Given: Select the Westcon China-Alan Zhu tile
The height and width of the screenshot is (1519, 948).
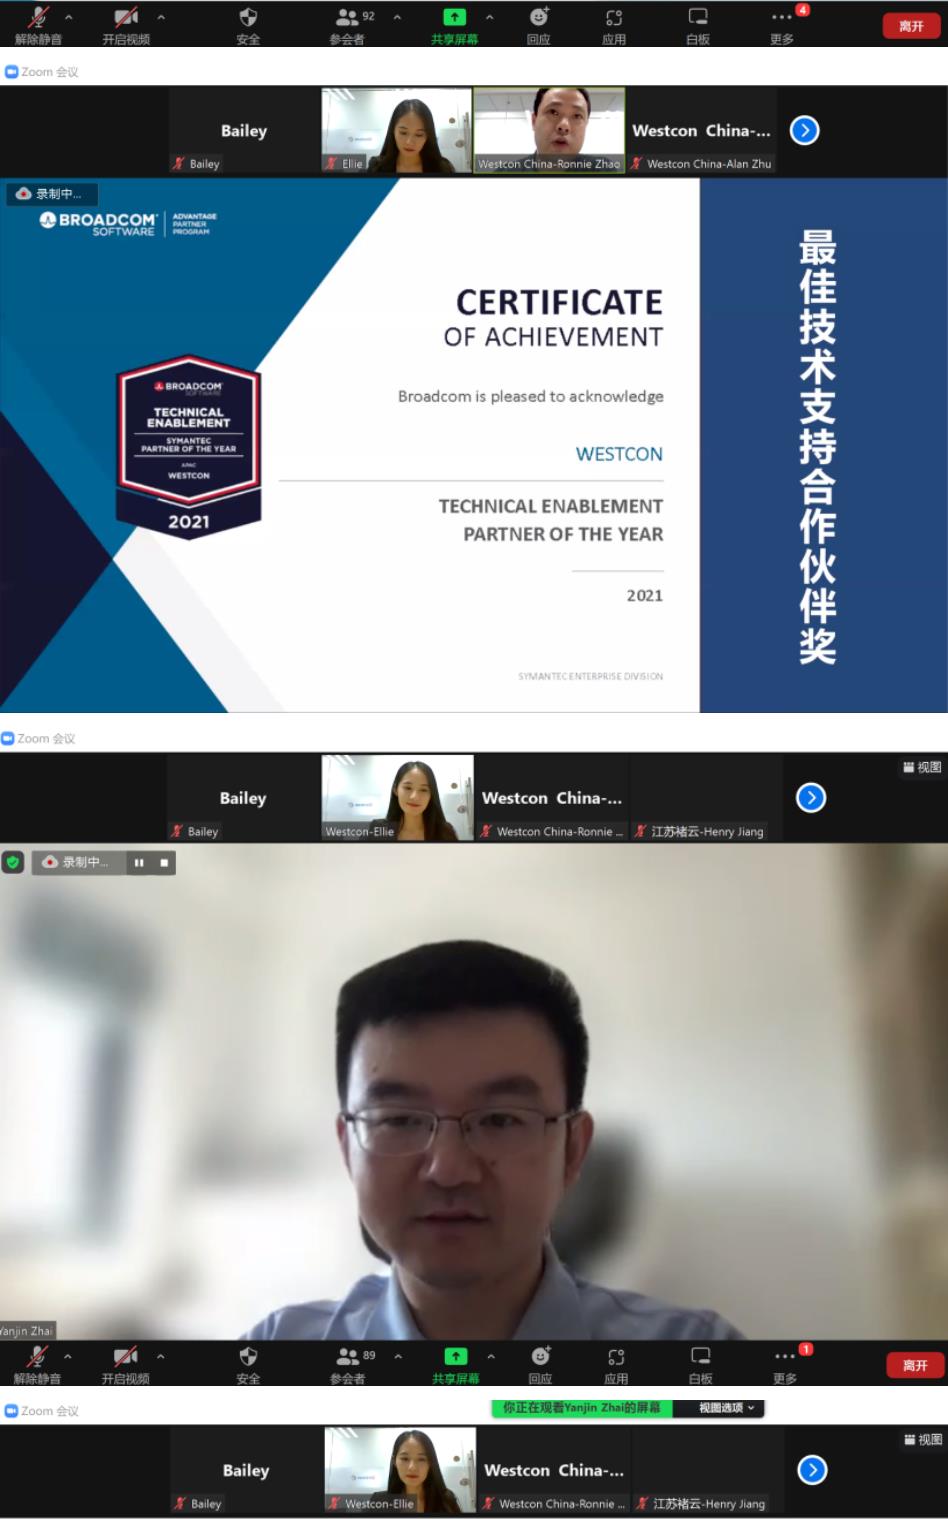Looking at the screenshot, I should pyautogui.click(x=701, y=130).
